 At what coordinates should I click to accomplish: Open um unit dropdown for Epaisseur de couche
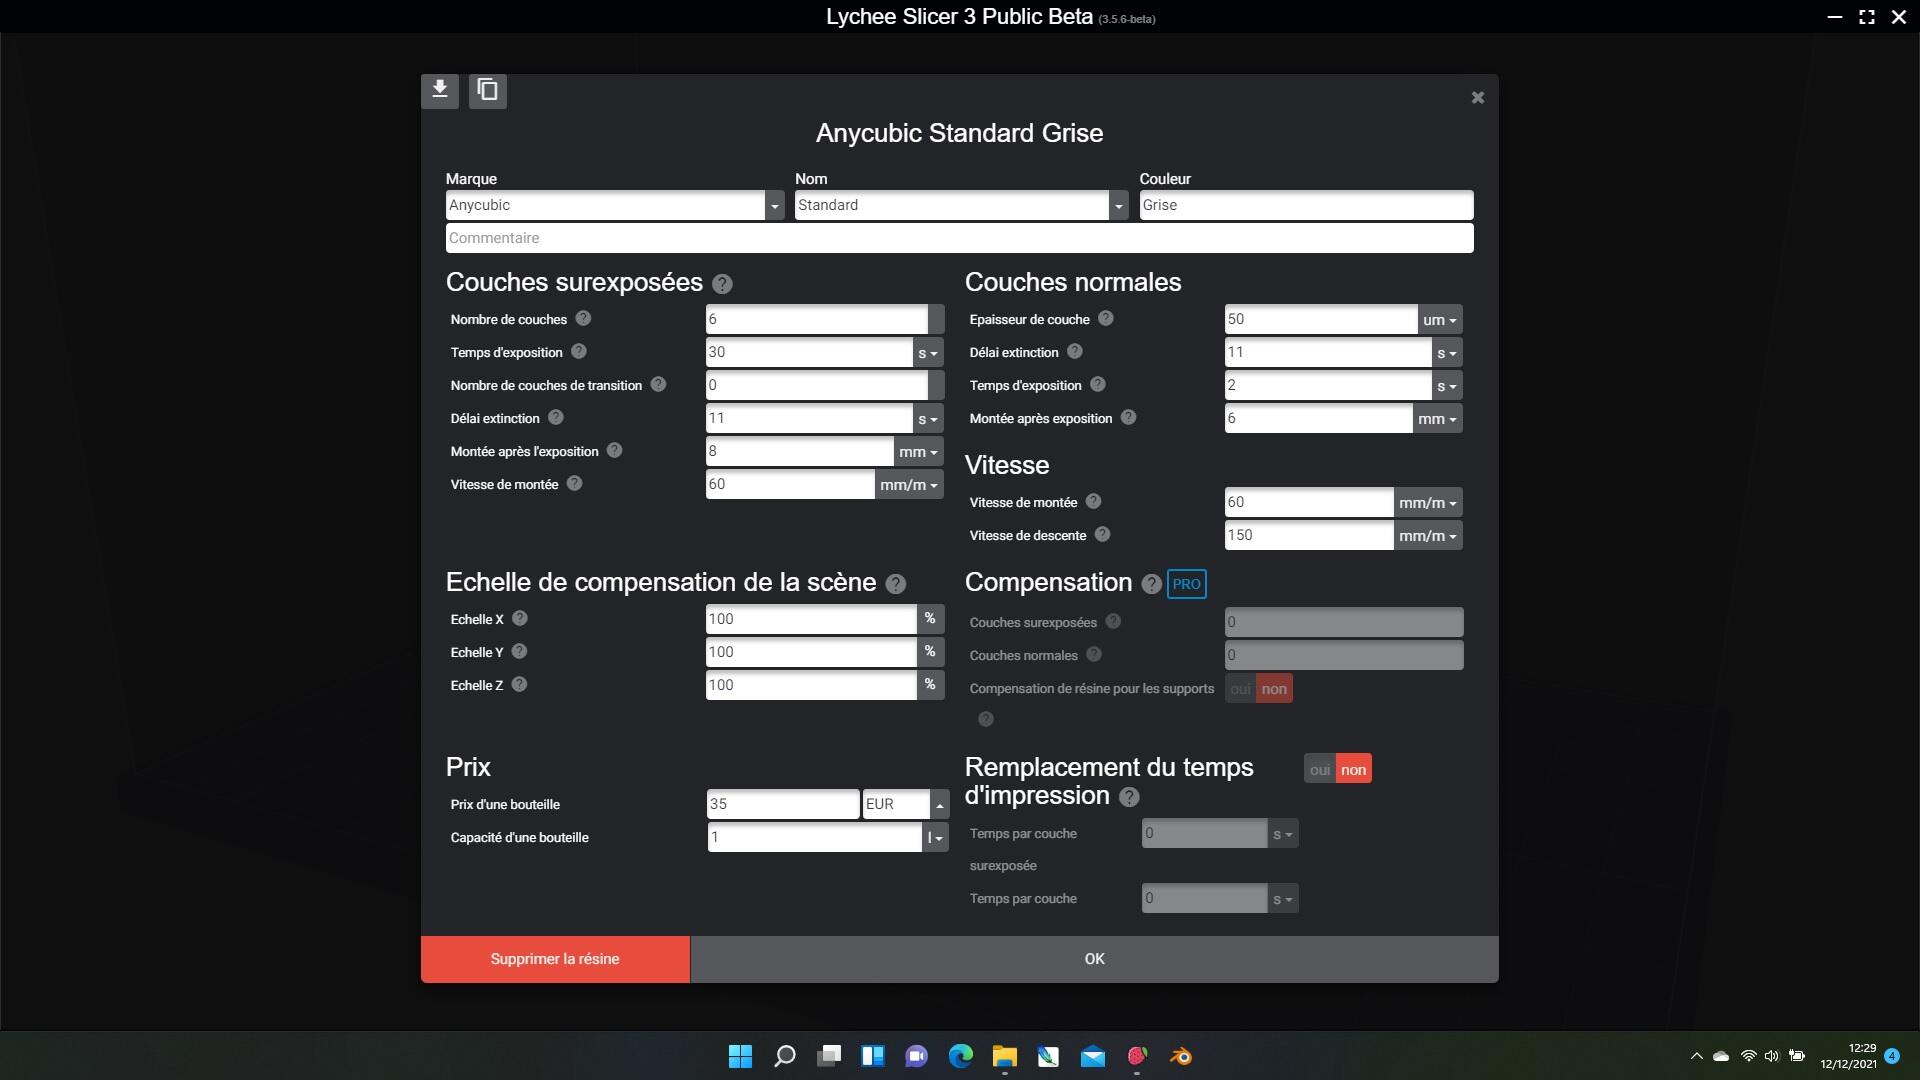[x=1440, y=320]
